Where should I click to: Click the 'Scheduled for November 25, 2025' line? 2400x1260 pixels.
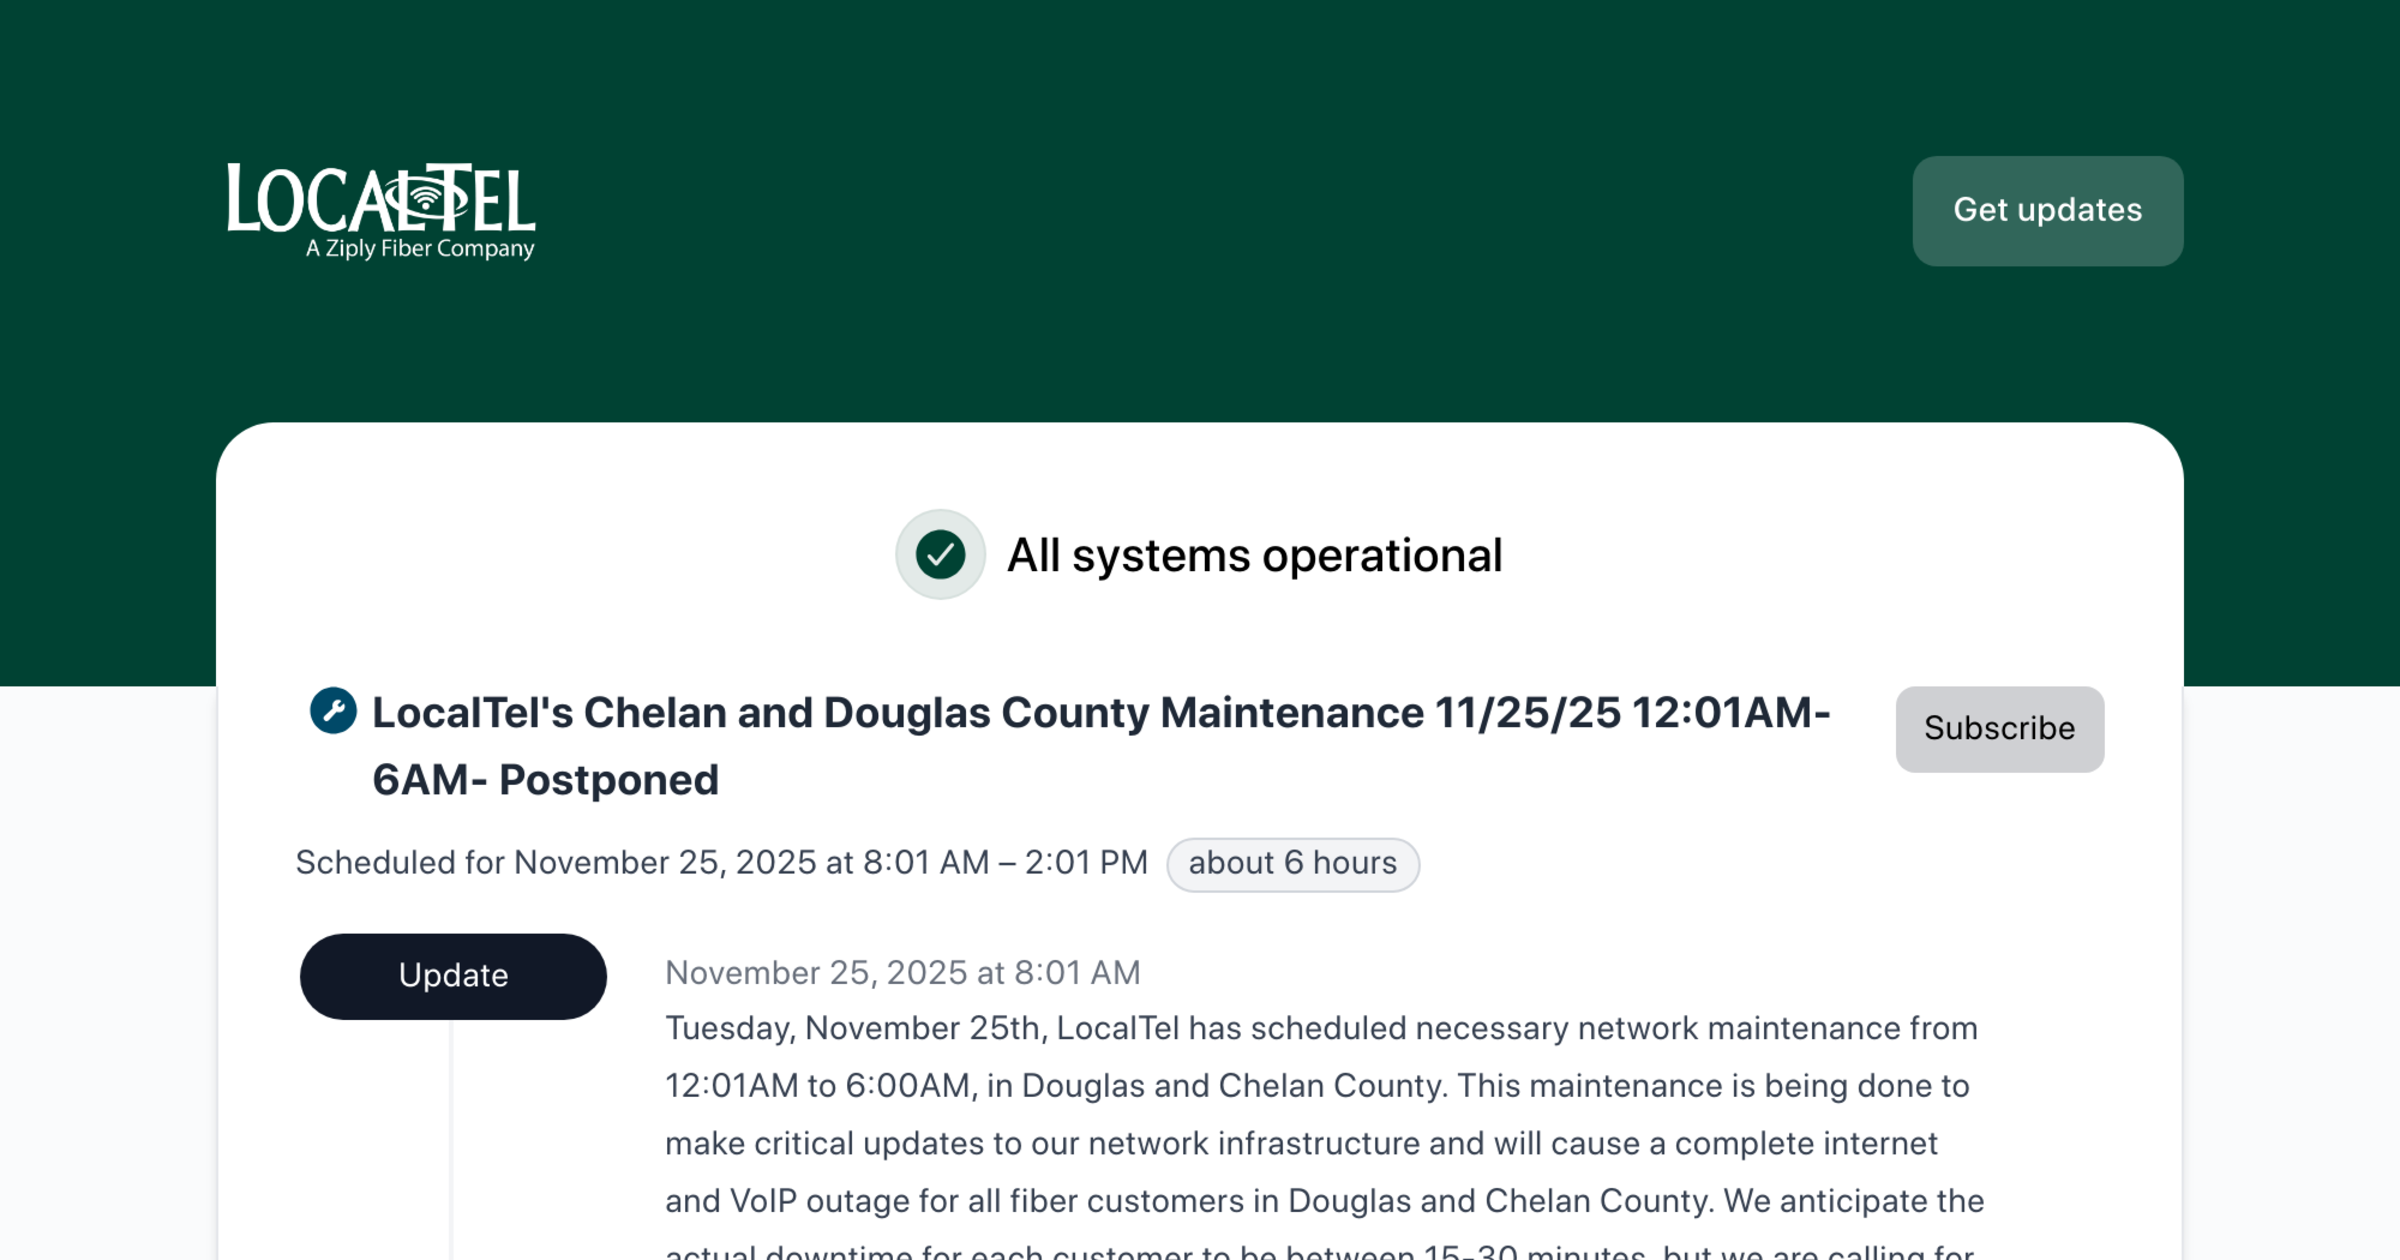[x=721, y=863]
